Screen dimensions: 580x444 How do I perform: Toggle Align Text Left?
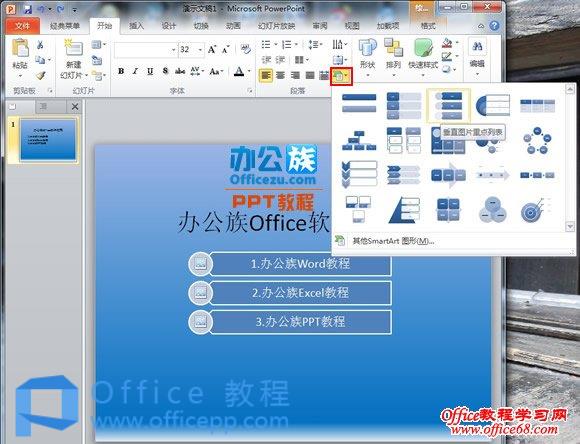[x=266, y=75]
